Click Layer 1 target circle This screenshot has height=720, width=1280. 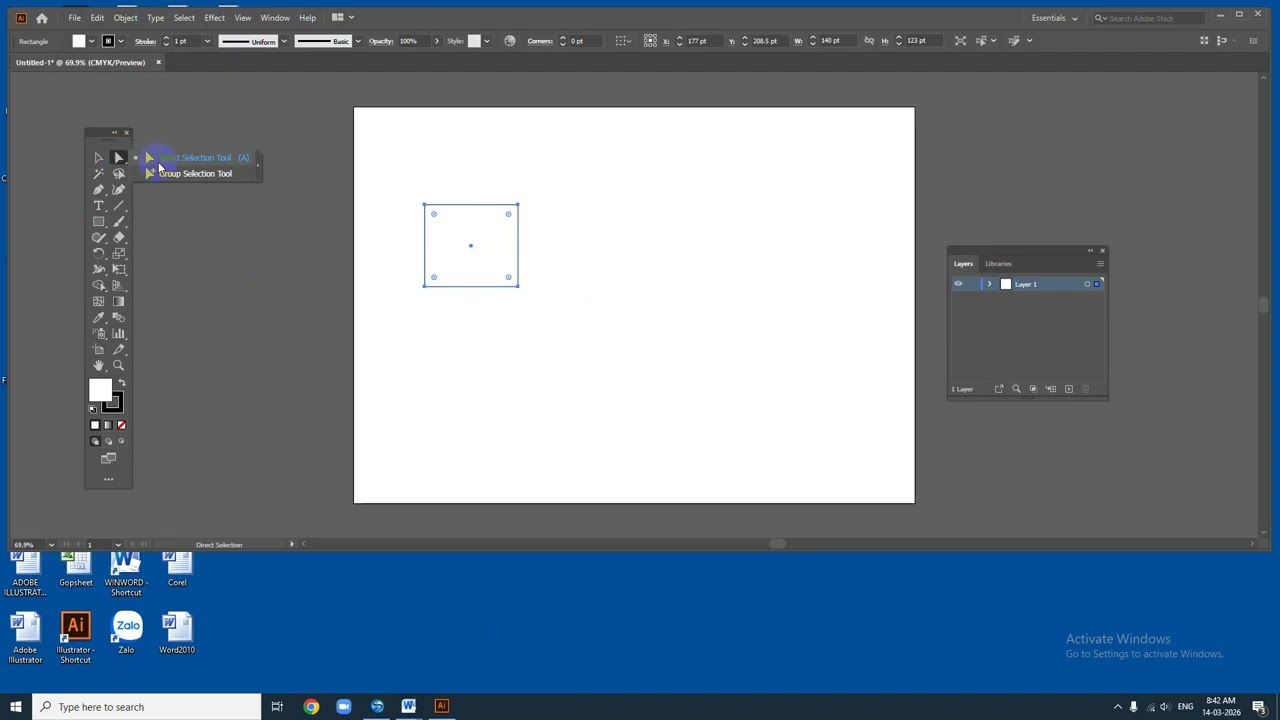pos(1087,284)
